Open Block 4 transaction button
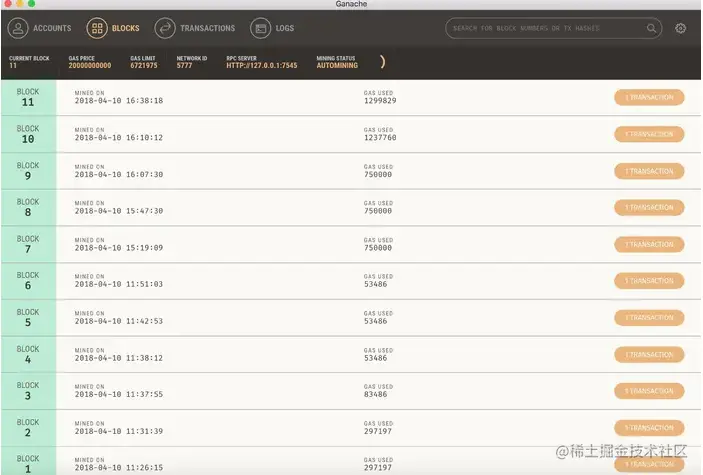 pyautogui.click(x=649, y=355)
